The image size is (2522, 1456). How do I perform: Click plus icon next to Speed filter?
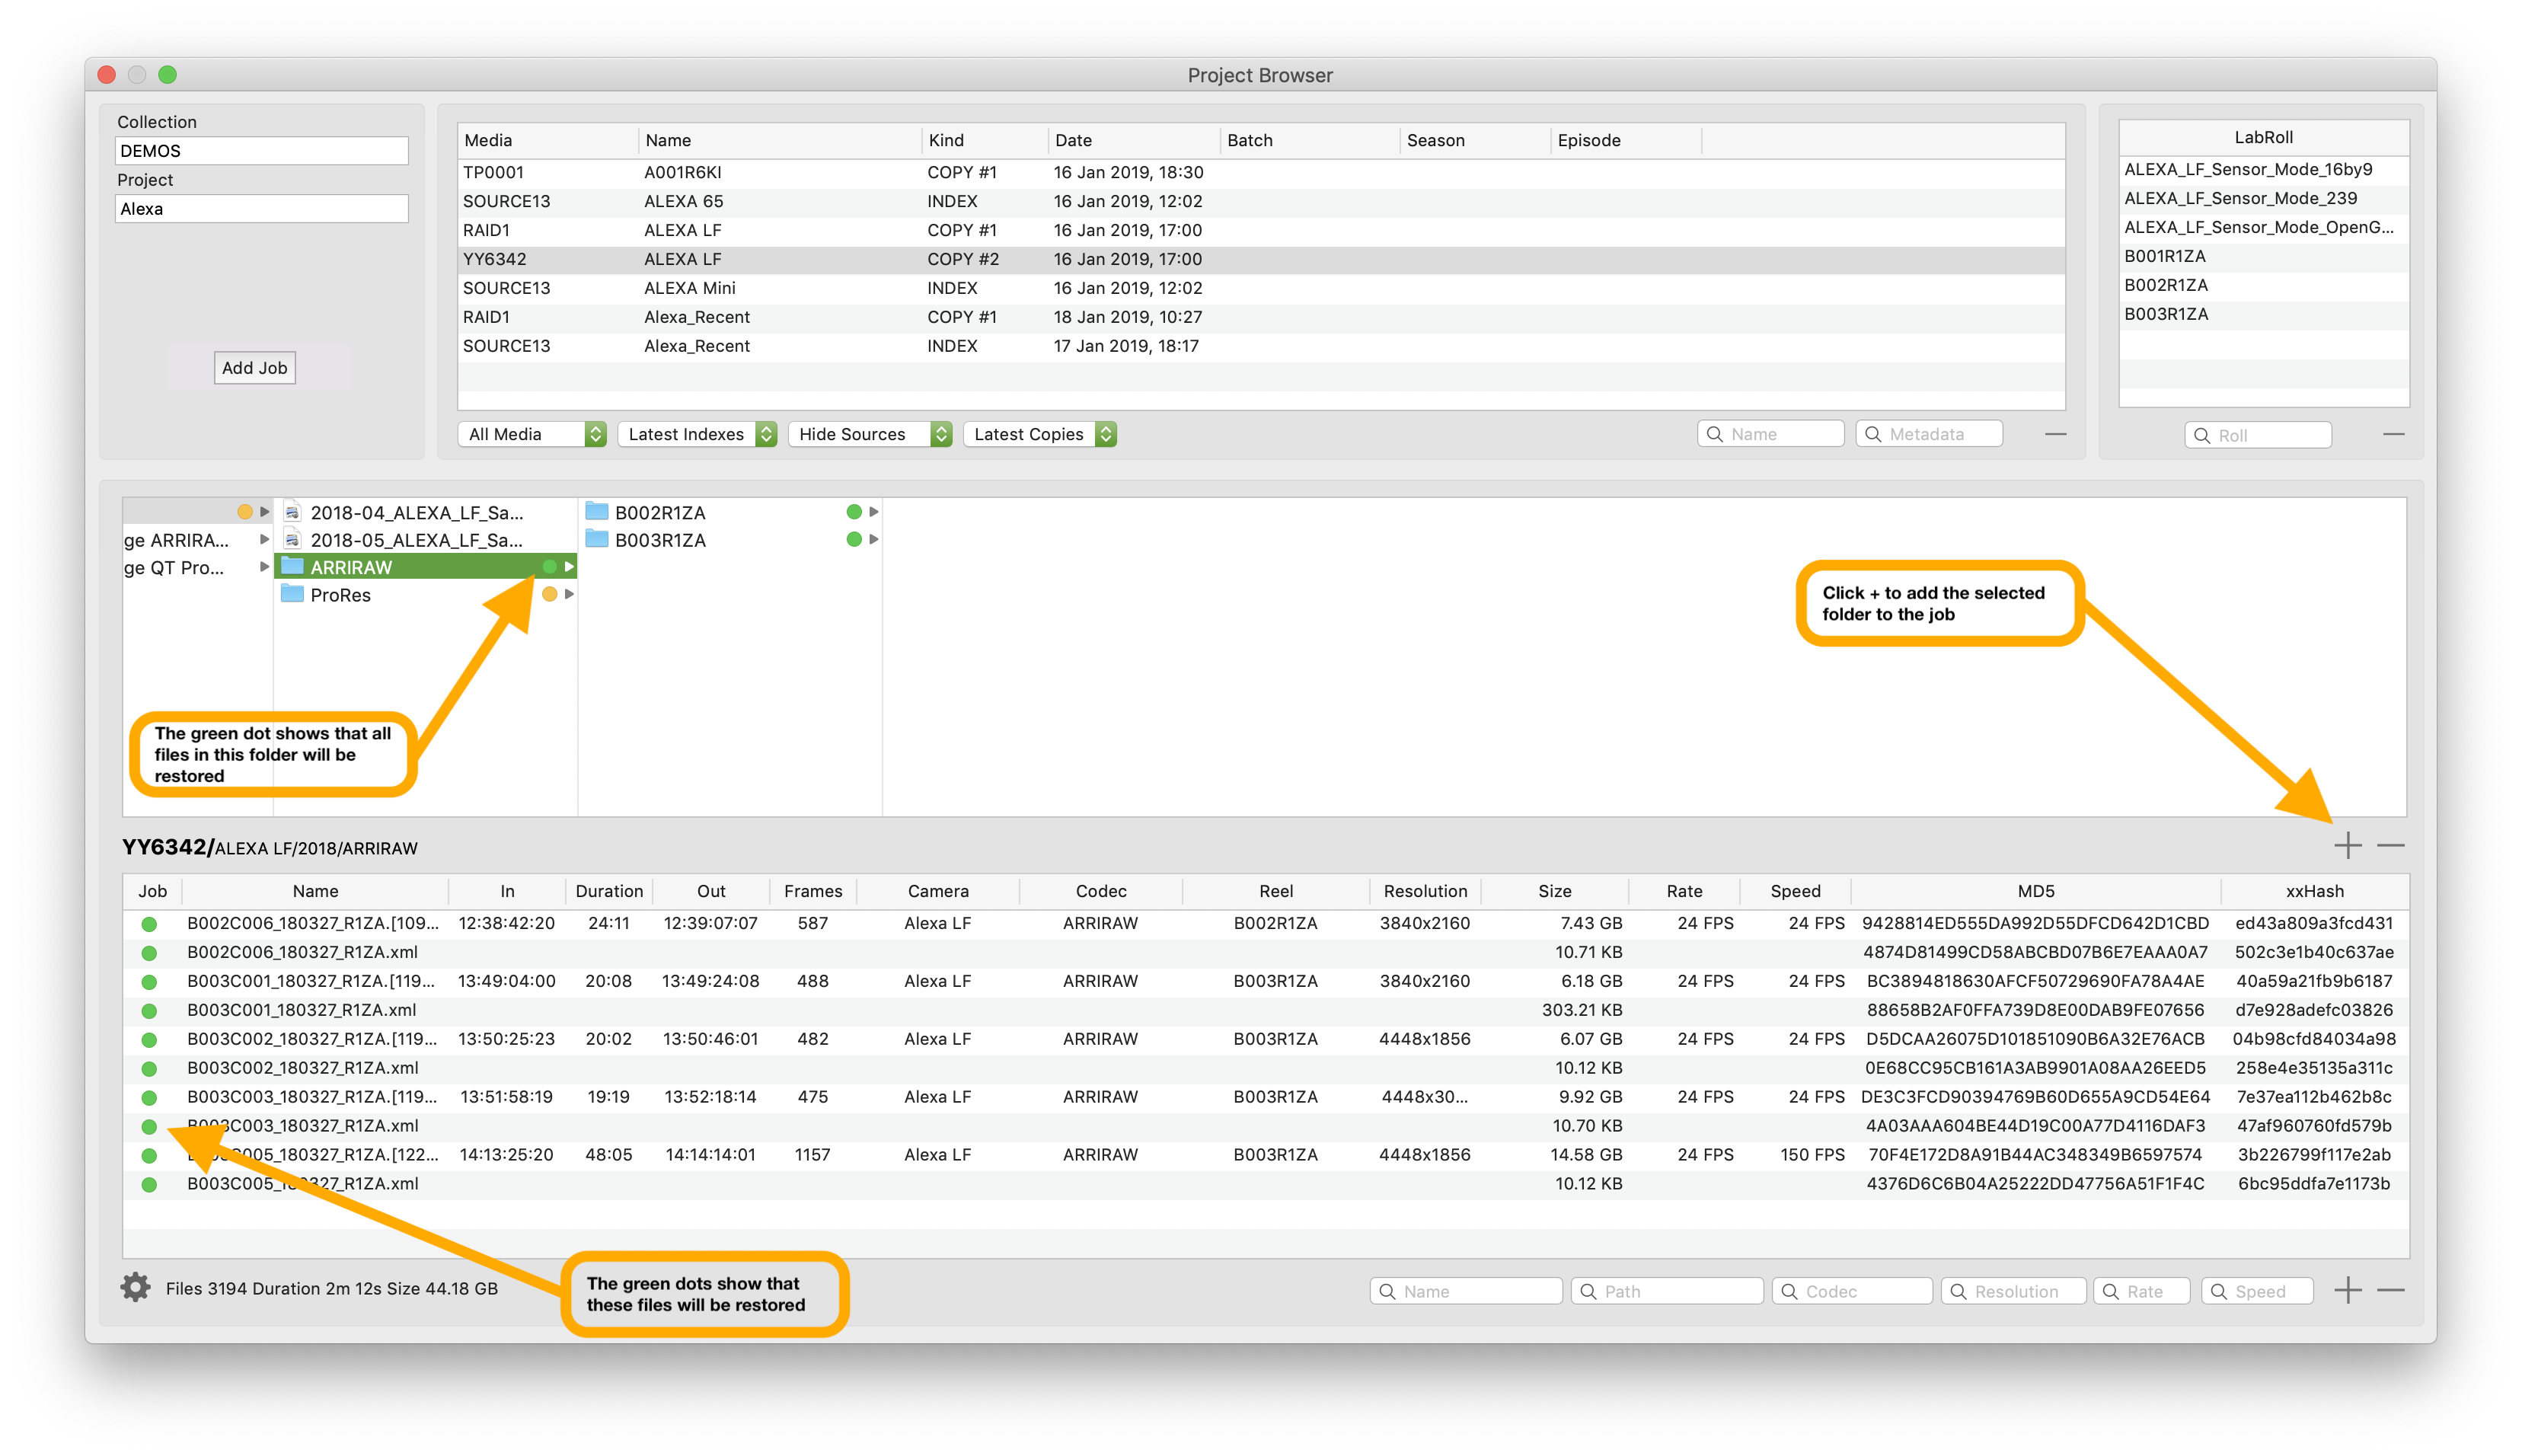tap(2347, 1290)
